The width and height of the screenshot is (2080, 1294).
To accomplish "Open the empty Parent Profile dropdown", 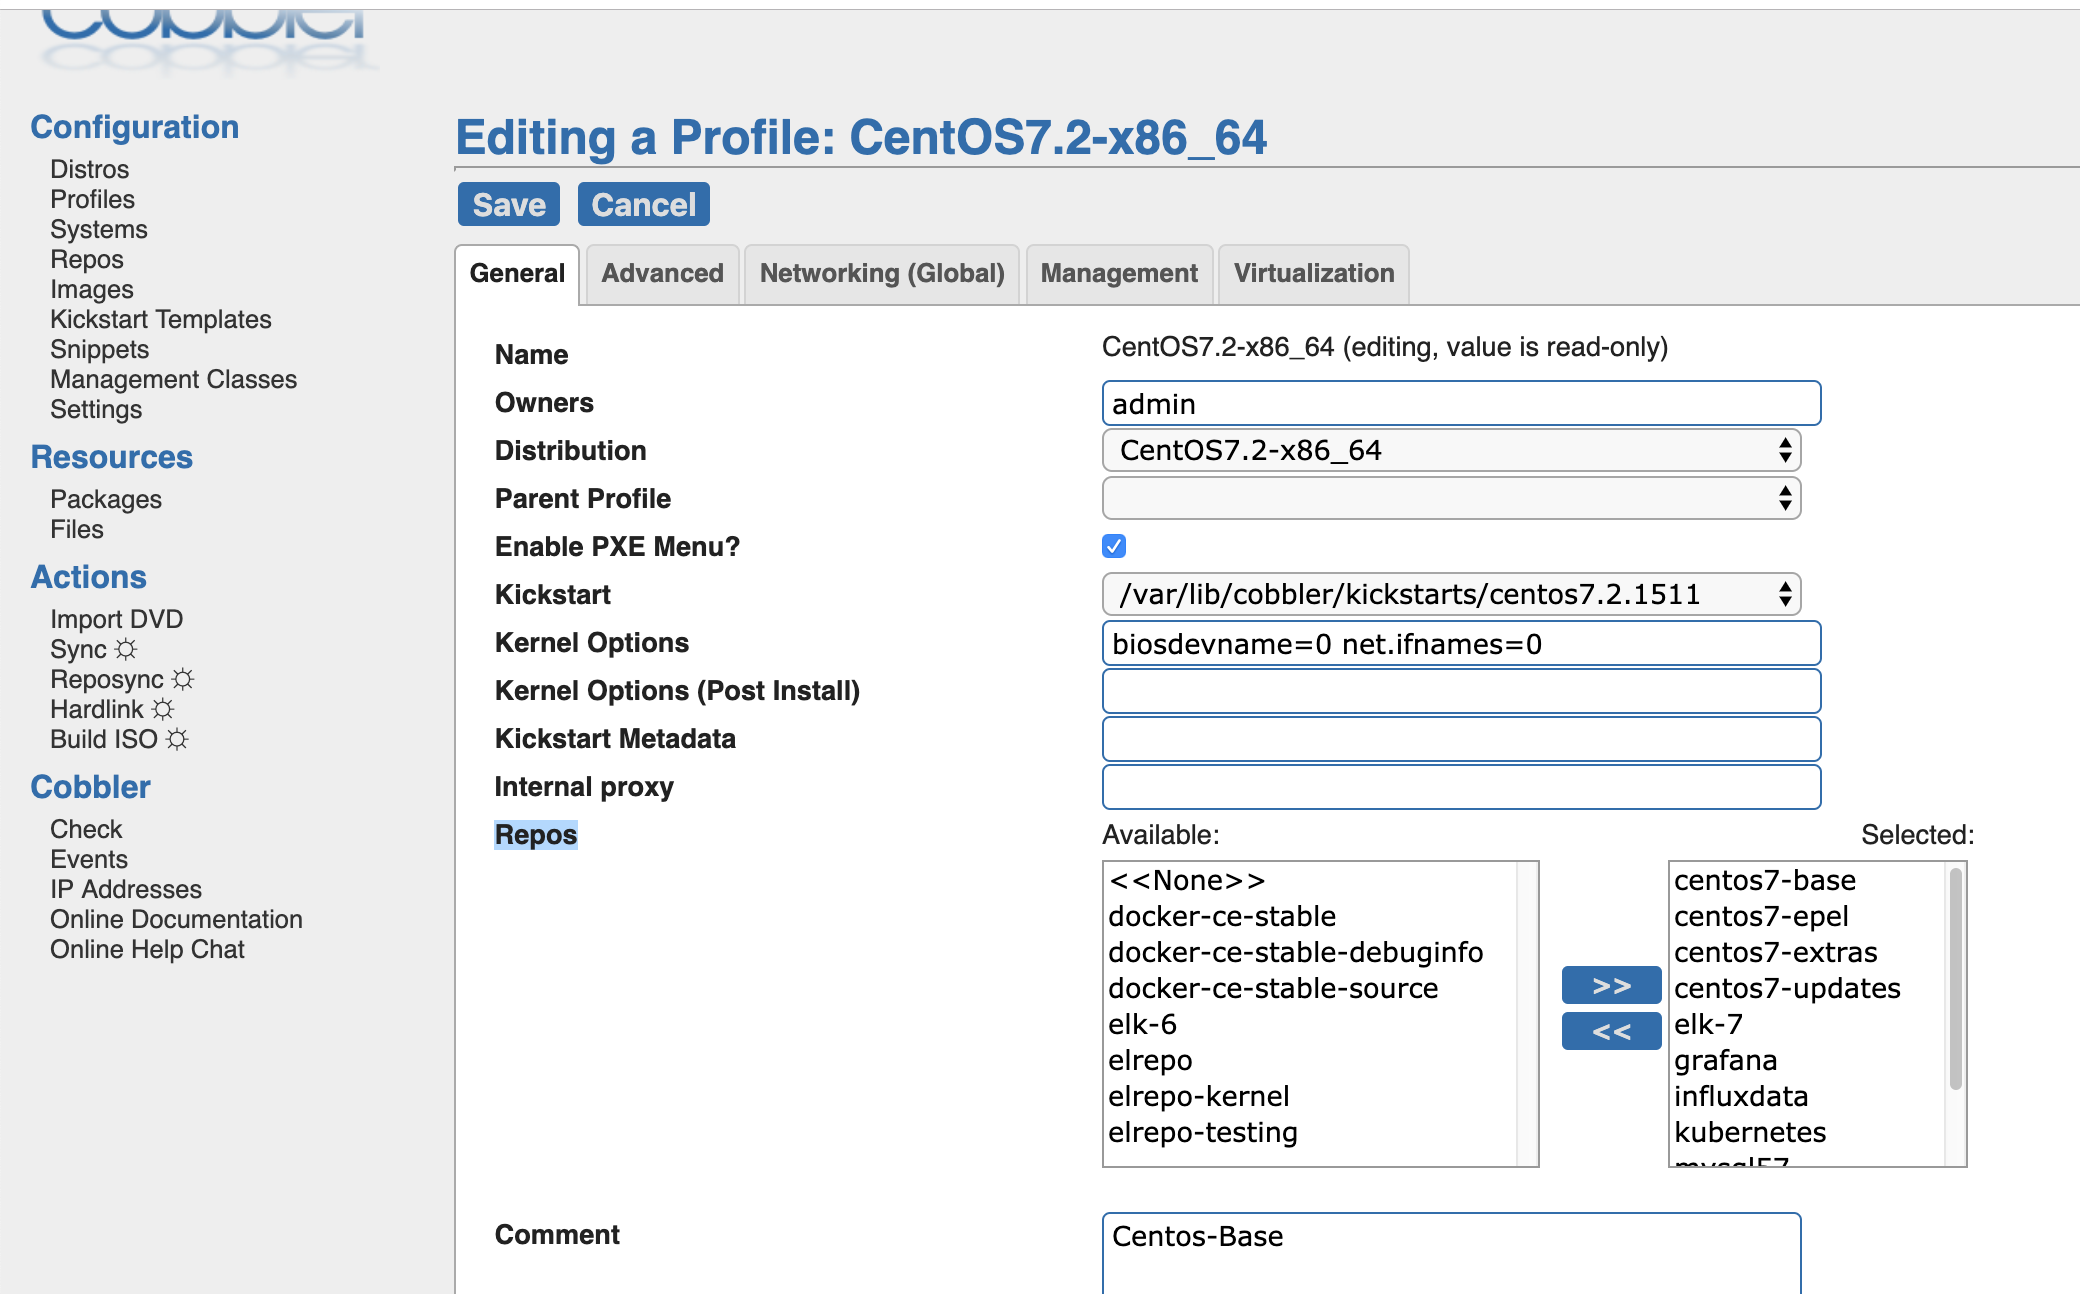I will [x=1451, y=498].
